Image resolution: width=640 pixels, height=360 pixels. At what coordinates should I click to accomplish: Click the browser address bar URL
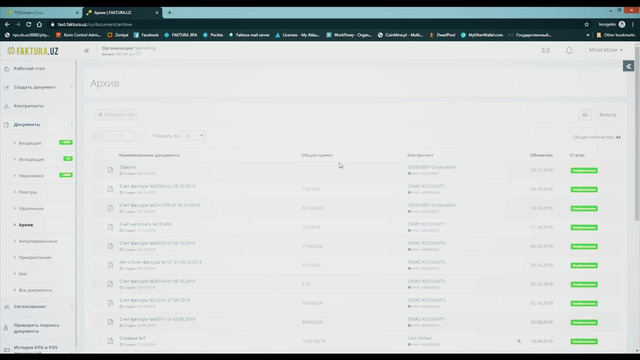(x=95, y=24)
